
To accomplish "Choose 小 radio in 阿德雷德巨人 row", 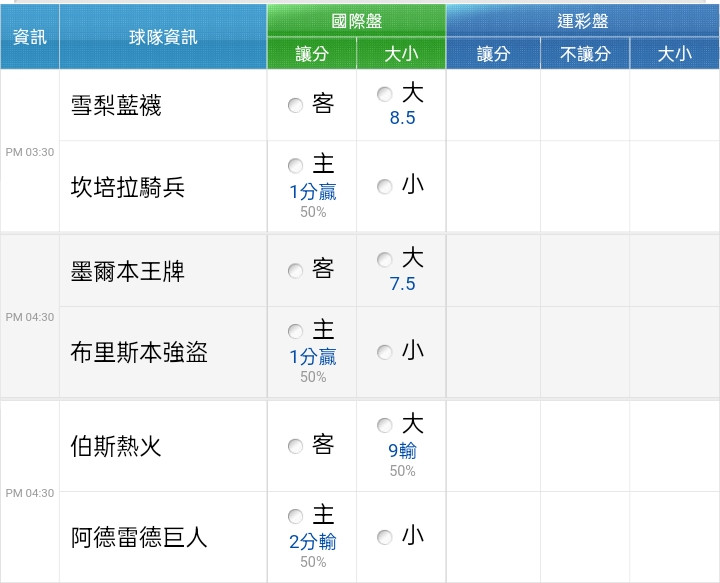I will point(385,537).
